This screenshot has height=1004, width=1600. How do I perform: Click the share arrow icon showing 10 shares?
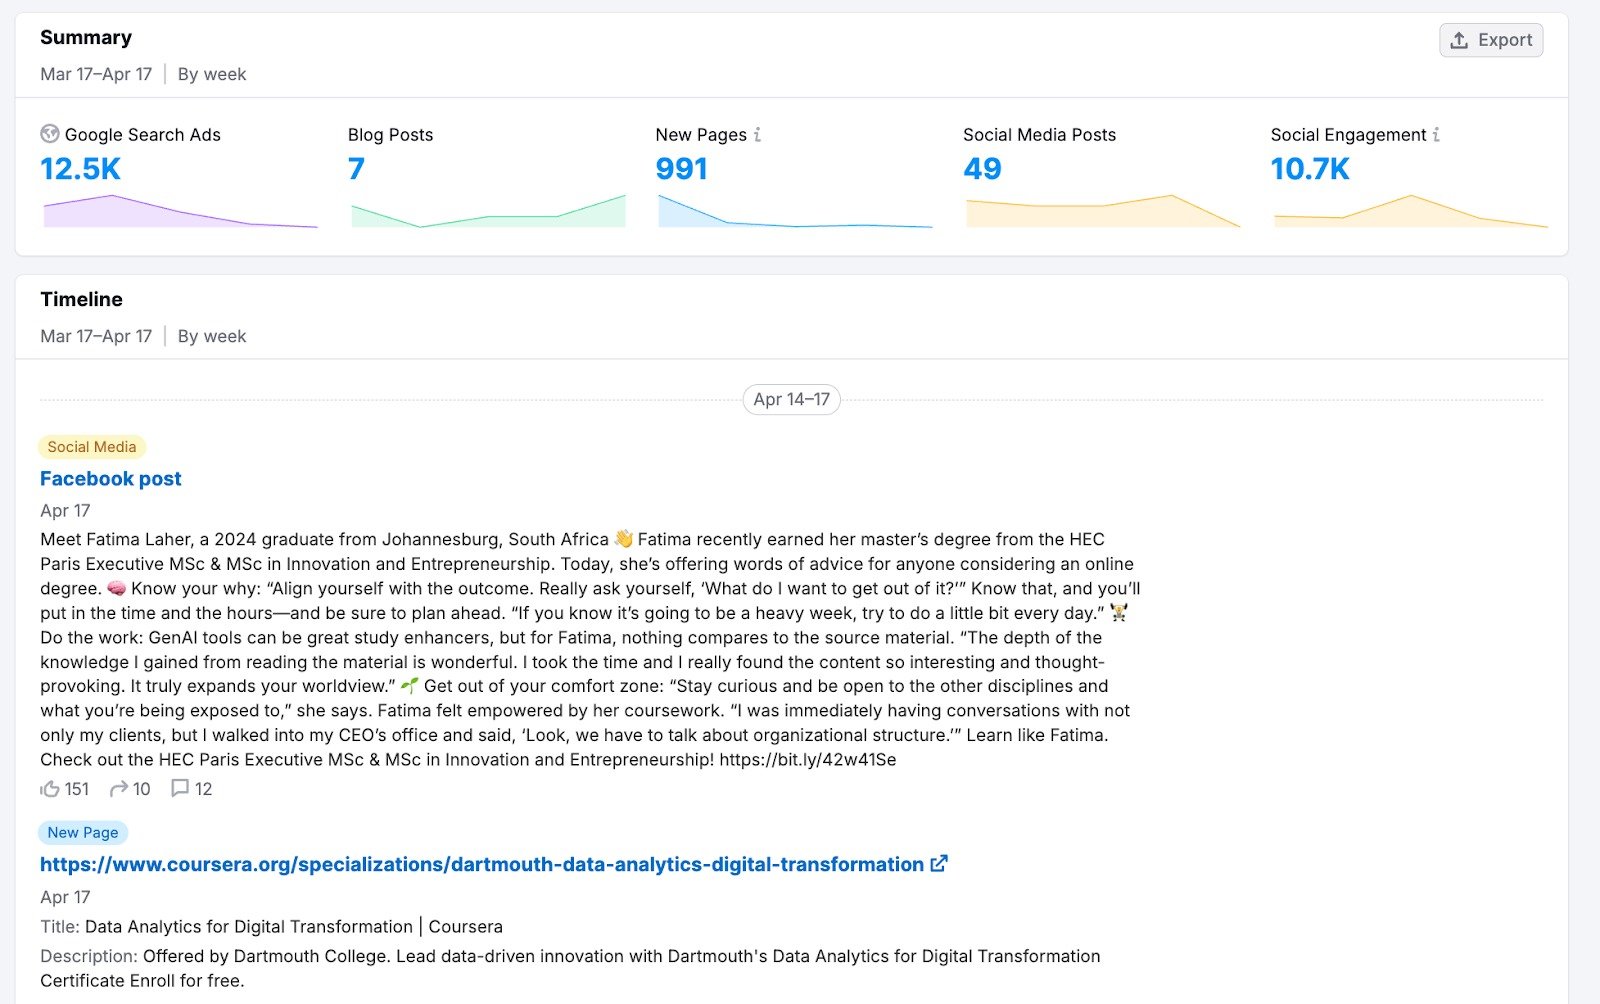[x=118, y=788]
